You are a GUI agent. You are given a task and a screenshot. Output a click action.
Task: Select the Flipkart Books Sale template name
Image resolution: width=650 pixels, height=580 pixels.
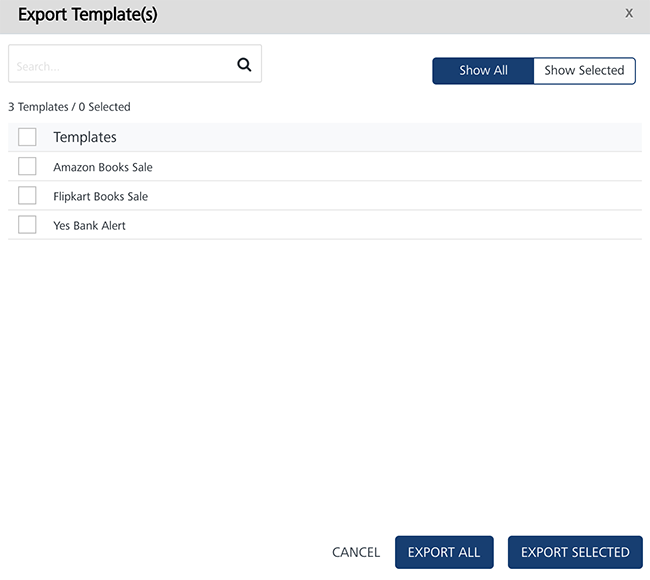click(100, 197)
